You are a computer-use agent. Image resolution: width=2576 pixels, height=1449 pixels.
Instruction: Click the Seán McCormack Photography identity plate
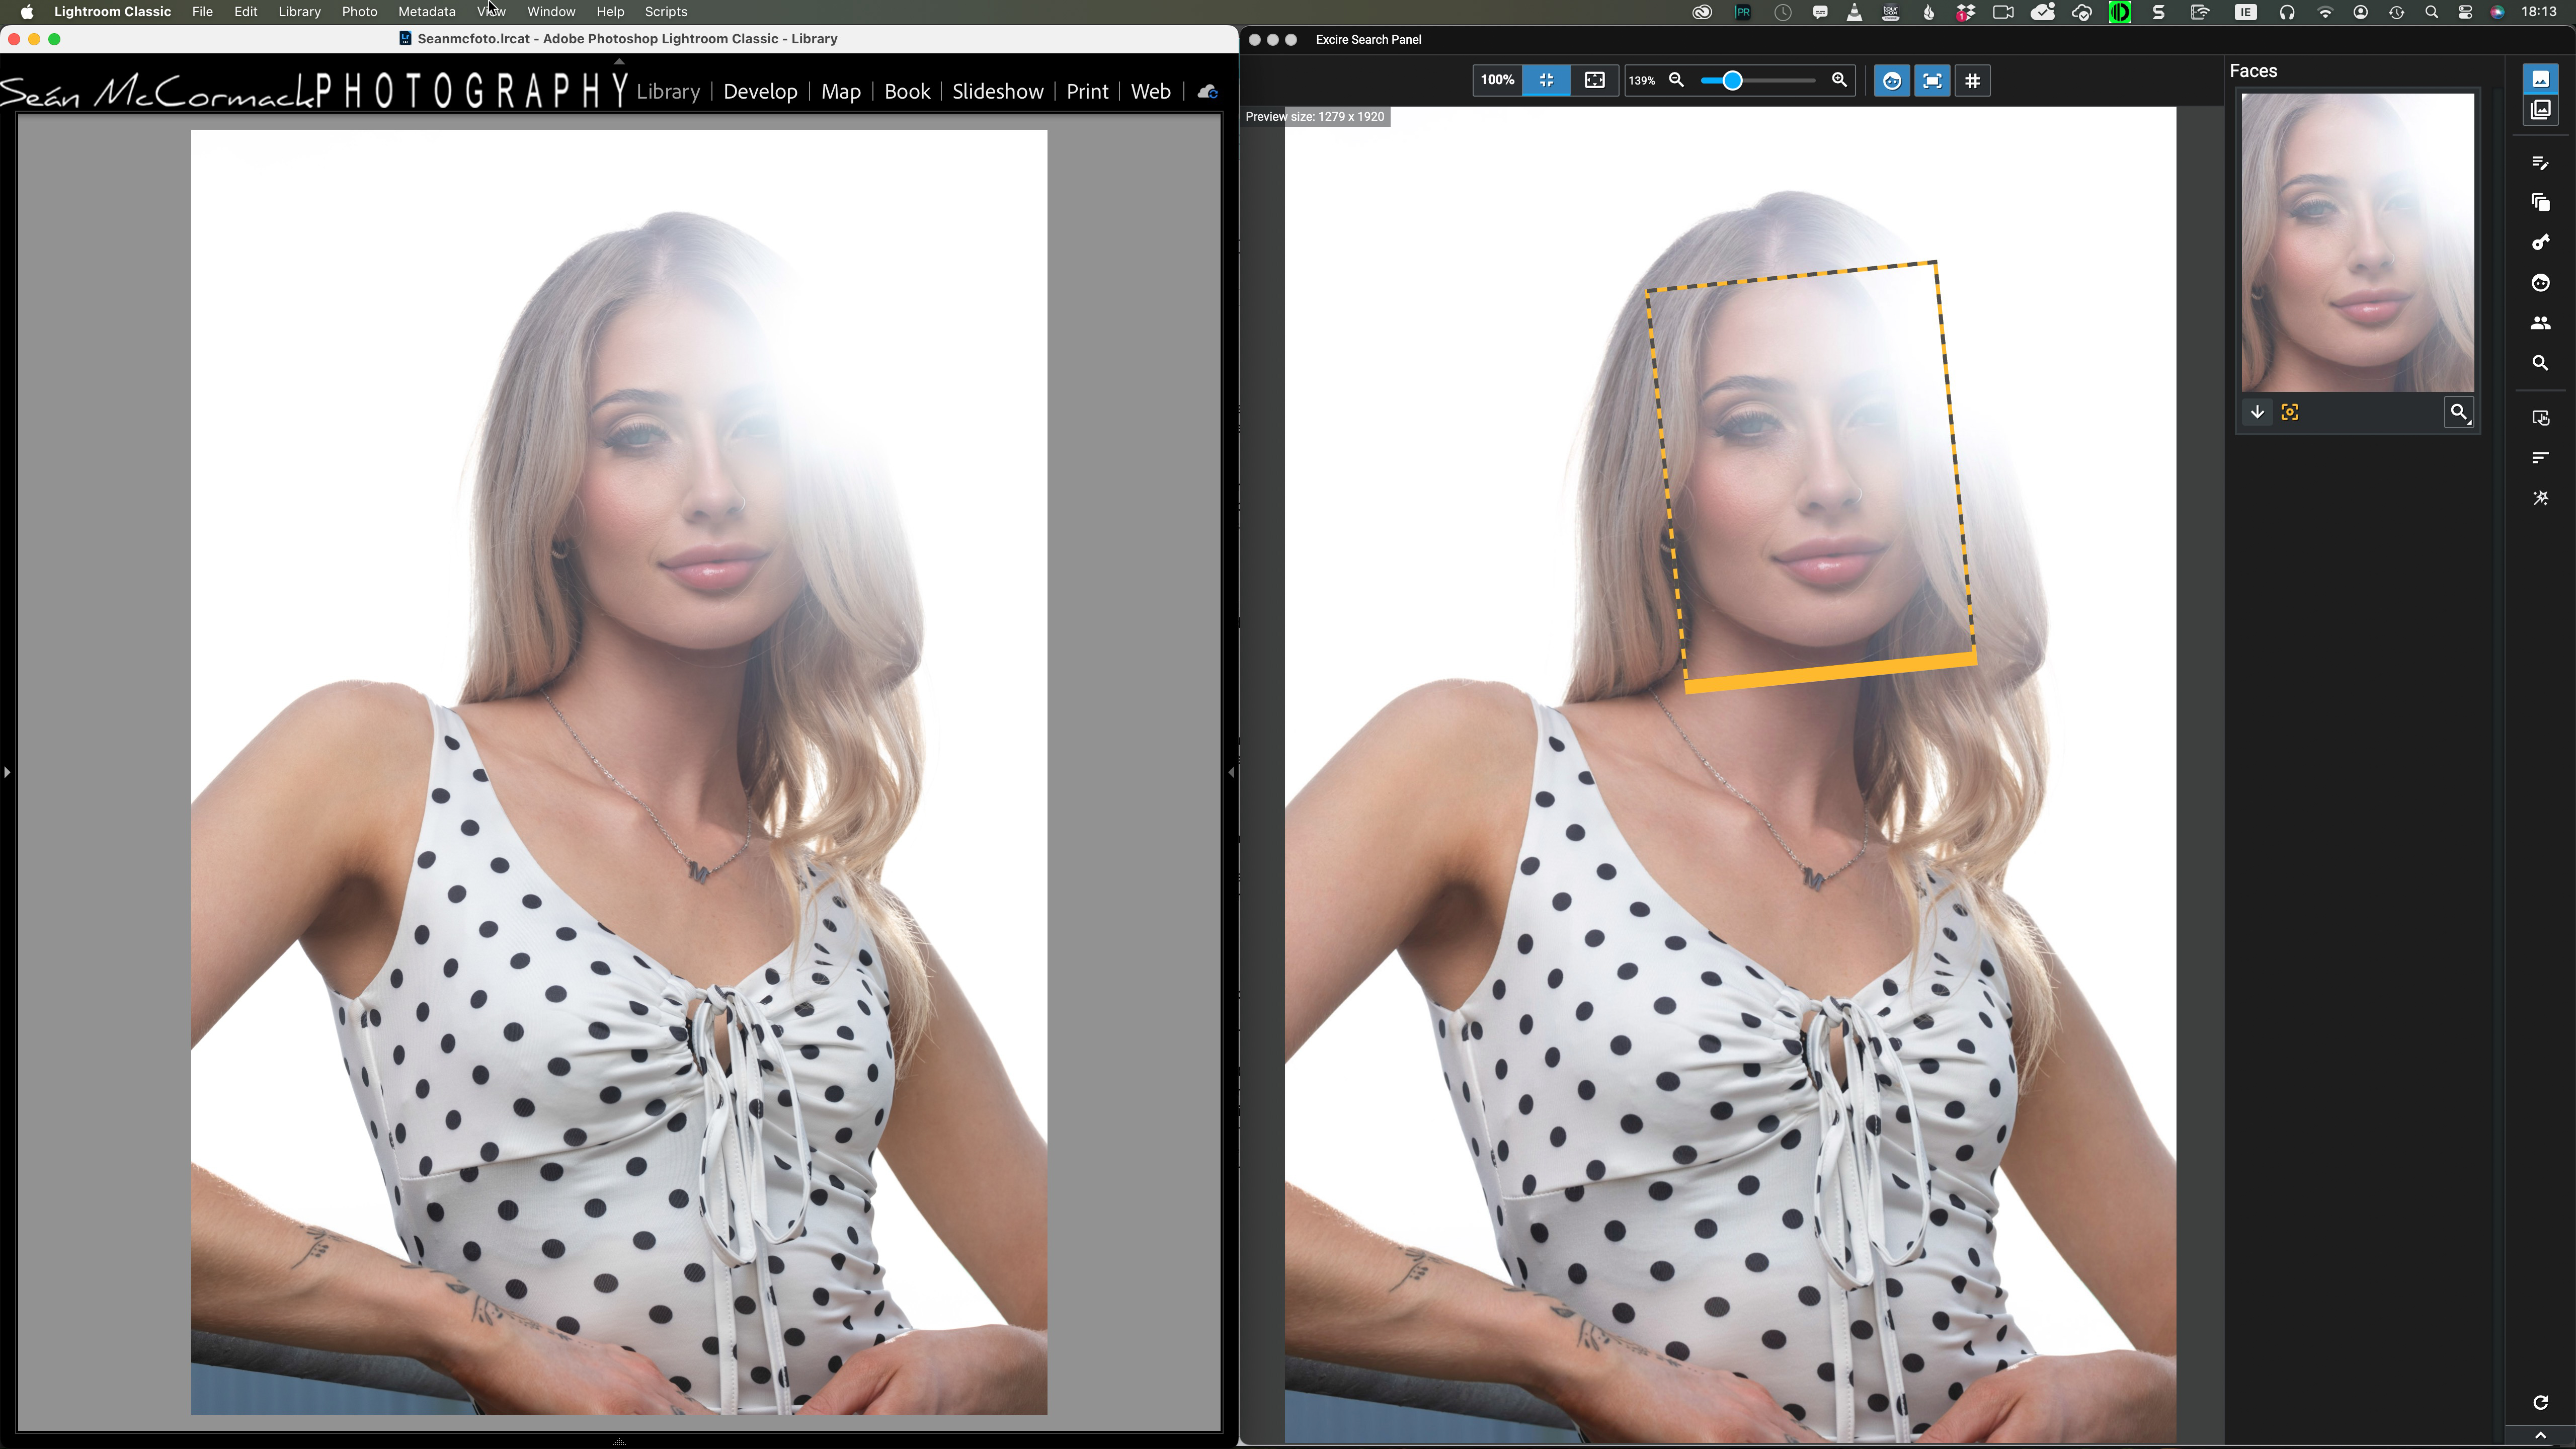[x=315, y=91]
